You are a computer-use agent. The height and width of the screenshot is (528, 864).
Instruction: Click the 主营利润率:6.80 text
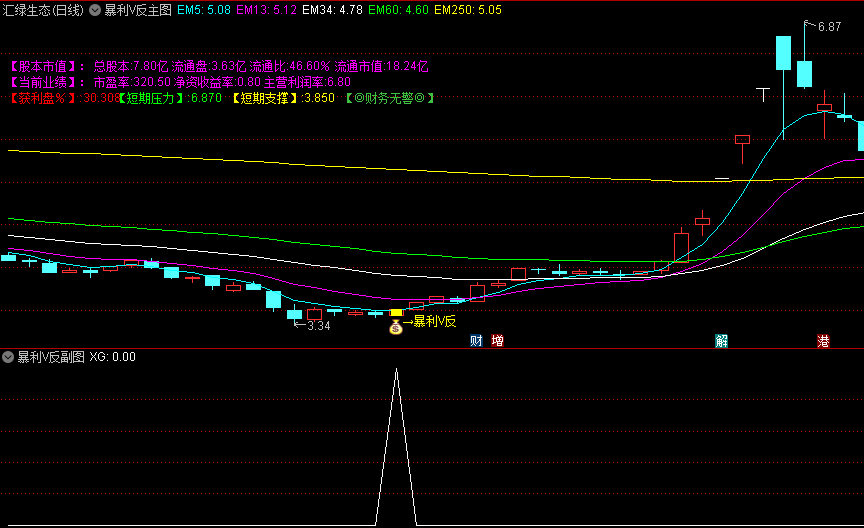click(x=307, y=83)
